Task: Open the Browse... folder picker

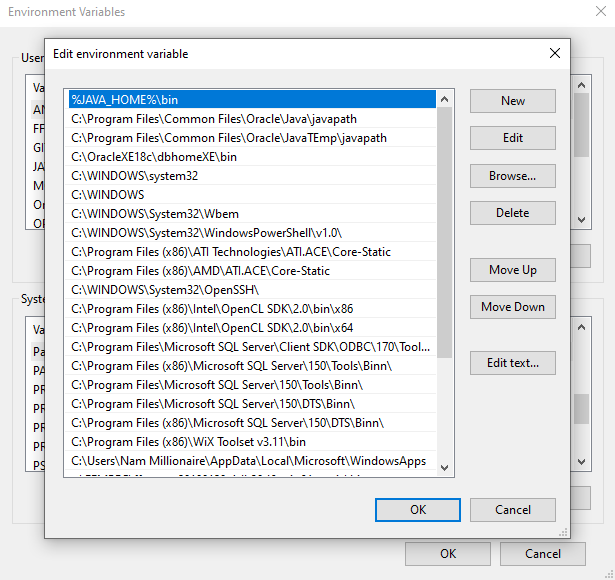Action: [513, 176]
